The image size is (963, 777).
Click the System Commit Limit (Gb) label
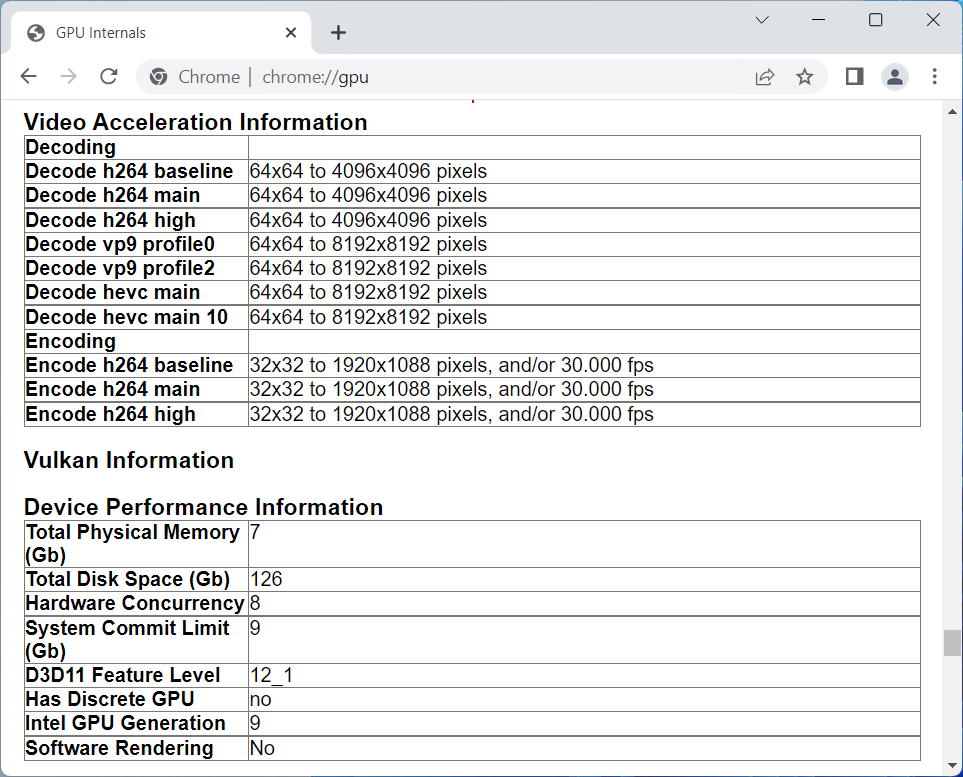127,639
